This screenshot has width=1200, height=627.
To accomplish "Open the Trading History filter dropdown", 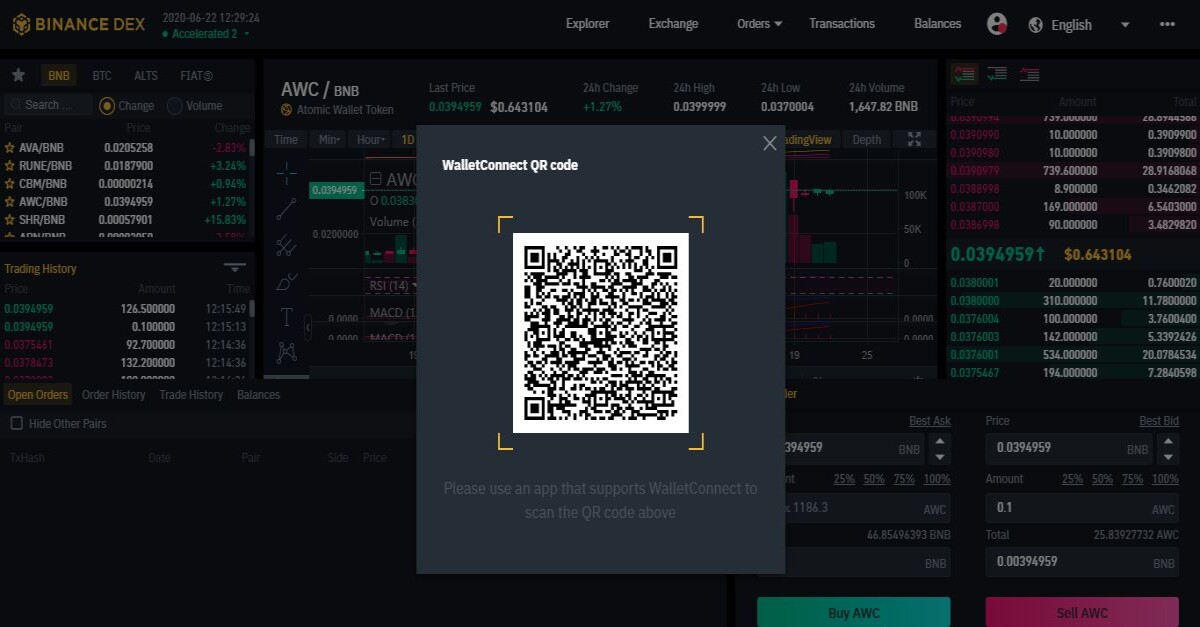I will click(x=235, y=268).
